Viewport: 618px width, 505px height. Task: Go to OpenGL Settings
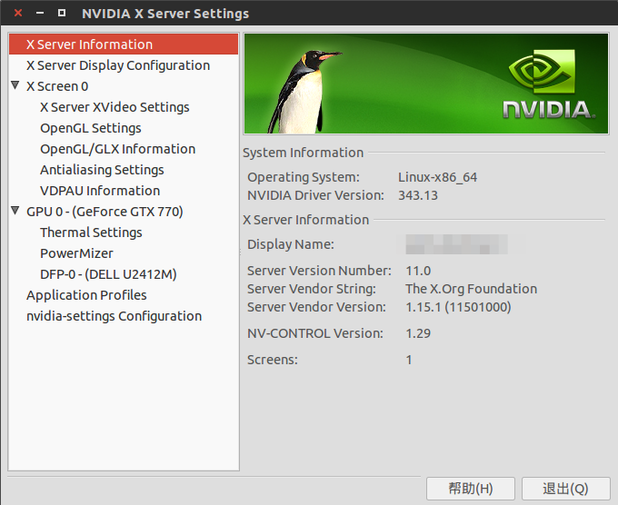click(x=90, y=129)
